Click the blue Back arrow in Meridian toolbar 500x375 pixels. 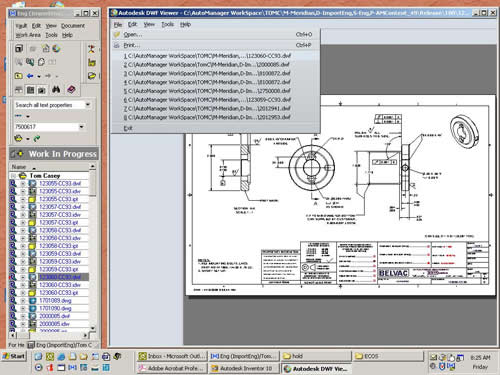click(x=30, y=76)
